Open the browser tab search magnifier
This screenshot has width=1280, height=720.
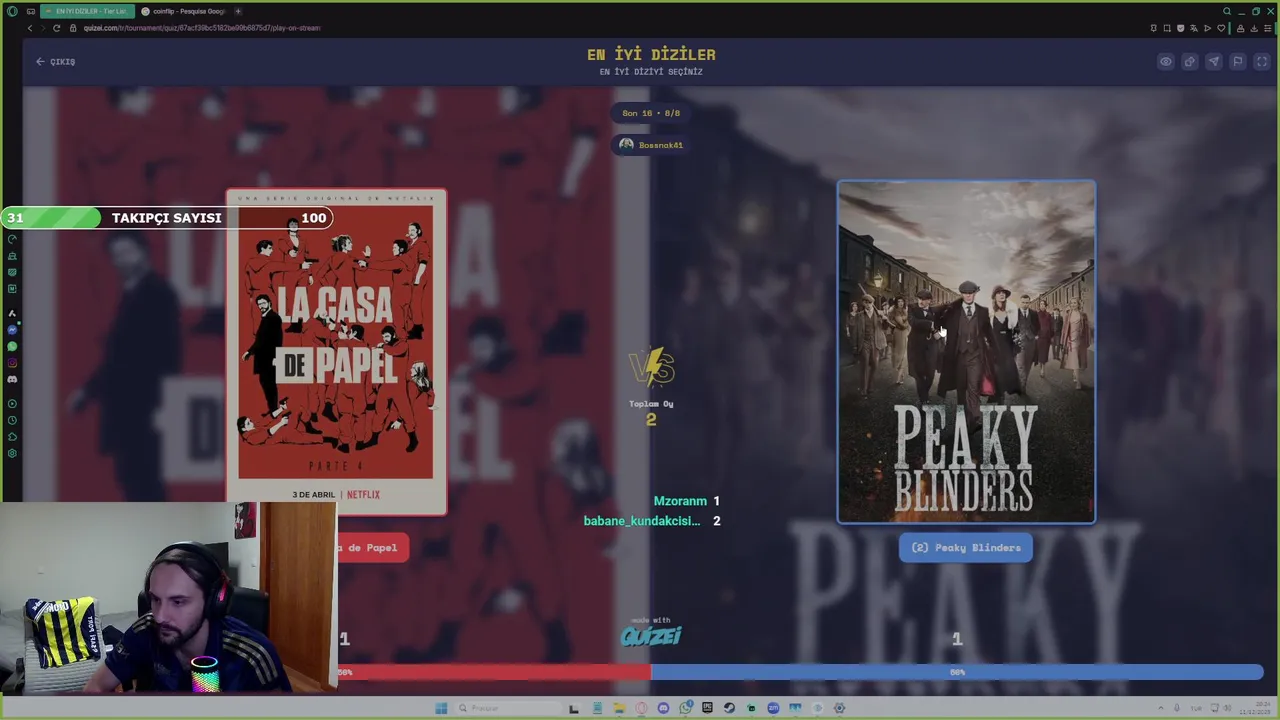pyautogui.click(x=1227, y=11)
